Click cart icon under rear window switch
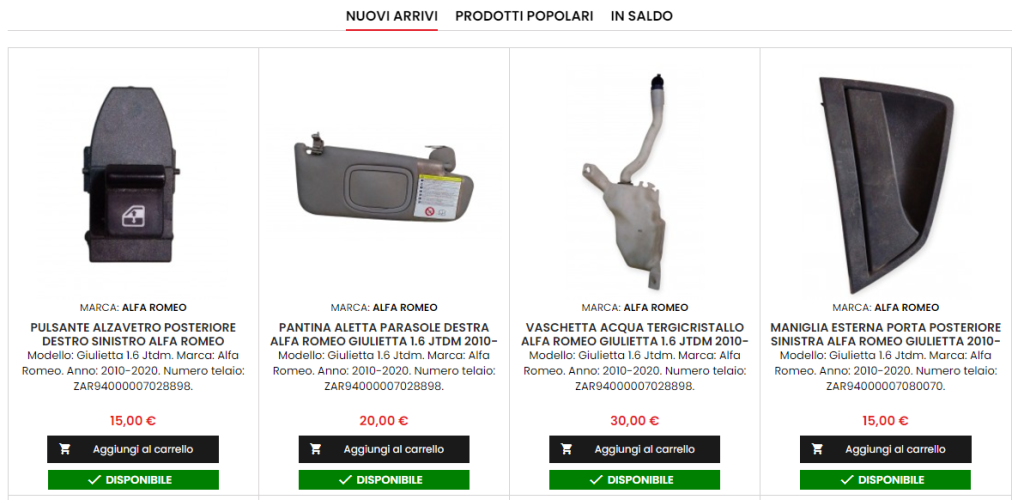 click(65, 449)
